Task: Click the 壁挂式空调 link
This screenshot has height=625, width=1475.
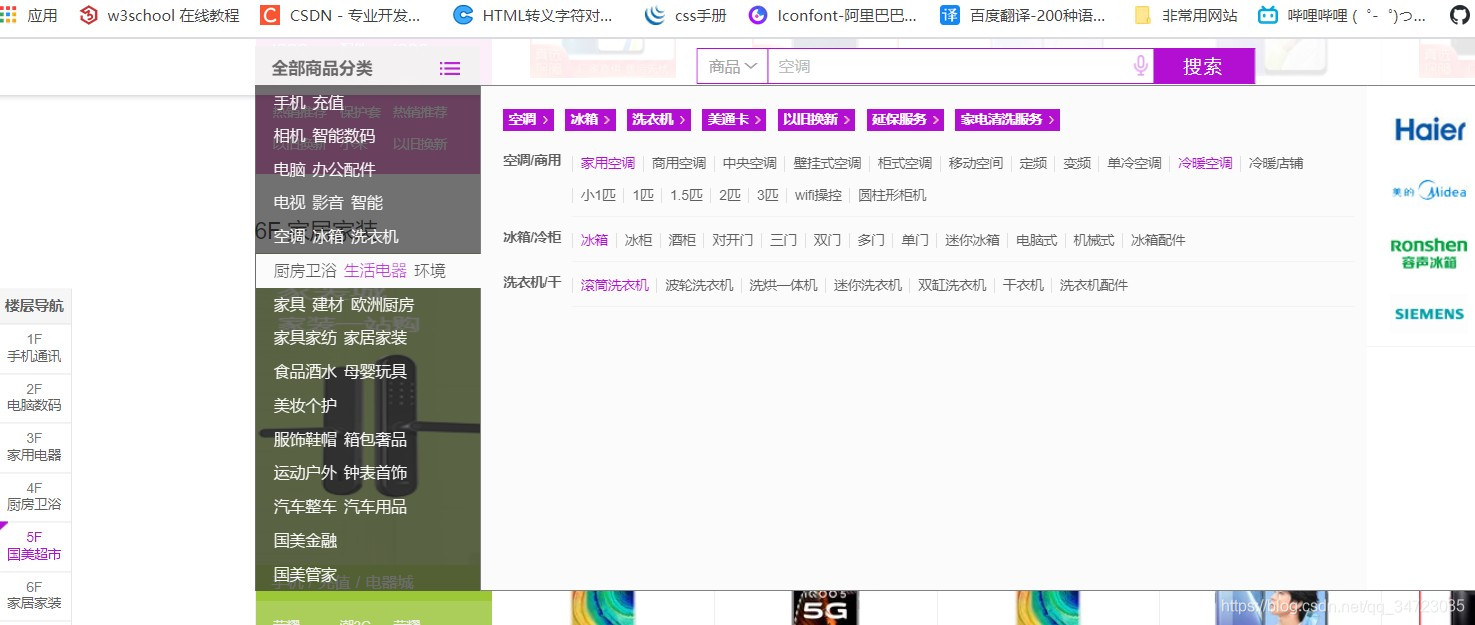Action: click(827, 163)
